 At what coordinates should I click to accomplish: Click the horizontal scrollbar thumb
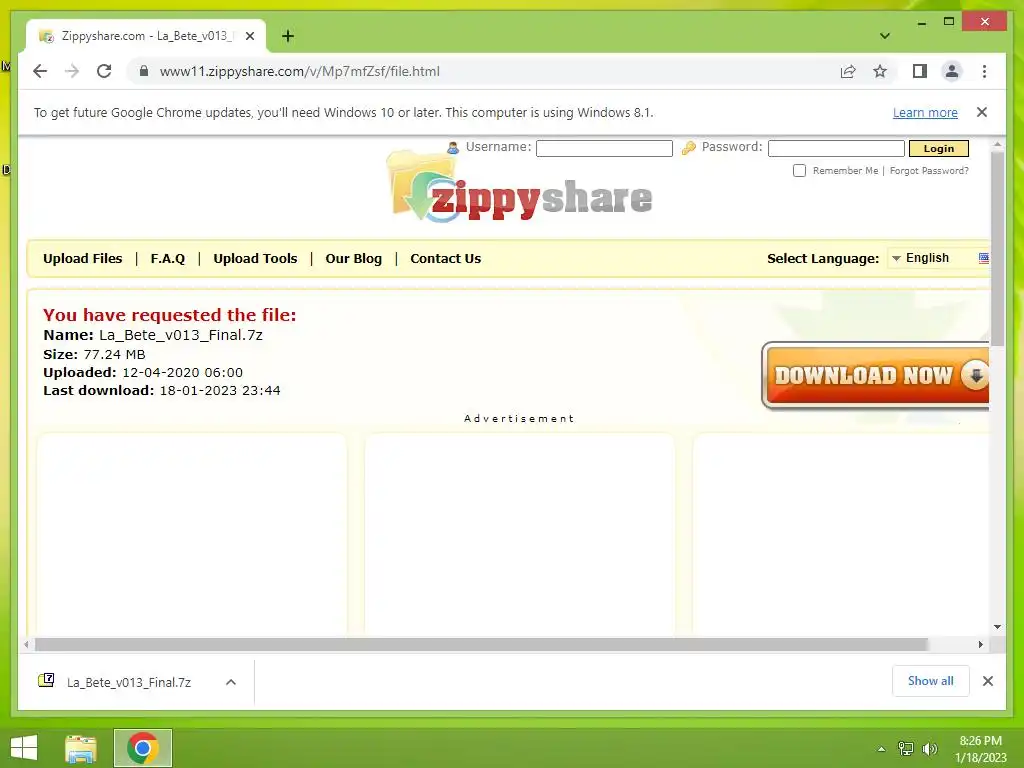[481, 645]
